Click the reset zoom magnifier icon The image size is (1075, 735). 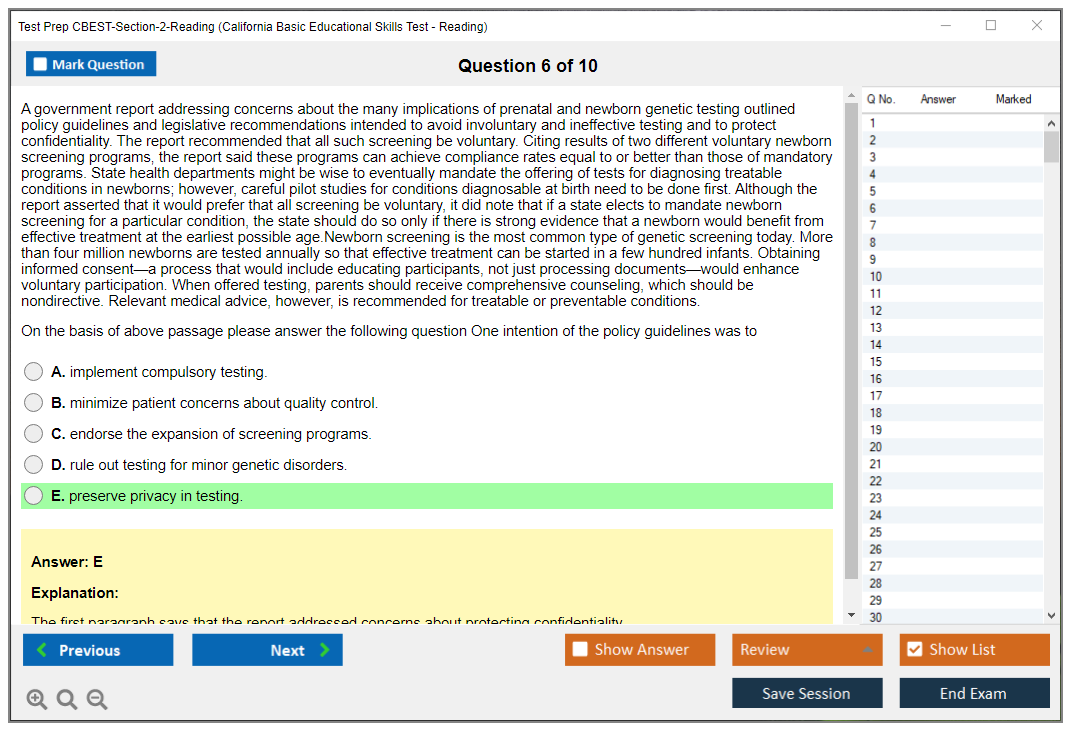click(67, 700)
